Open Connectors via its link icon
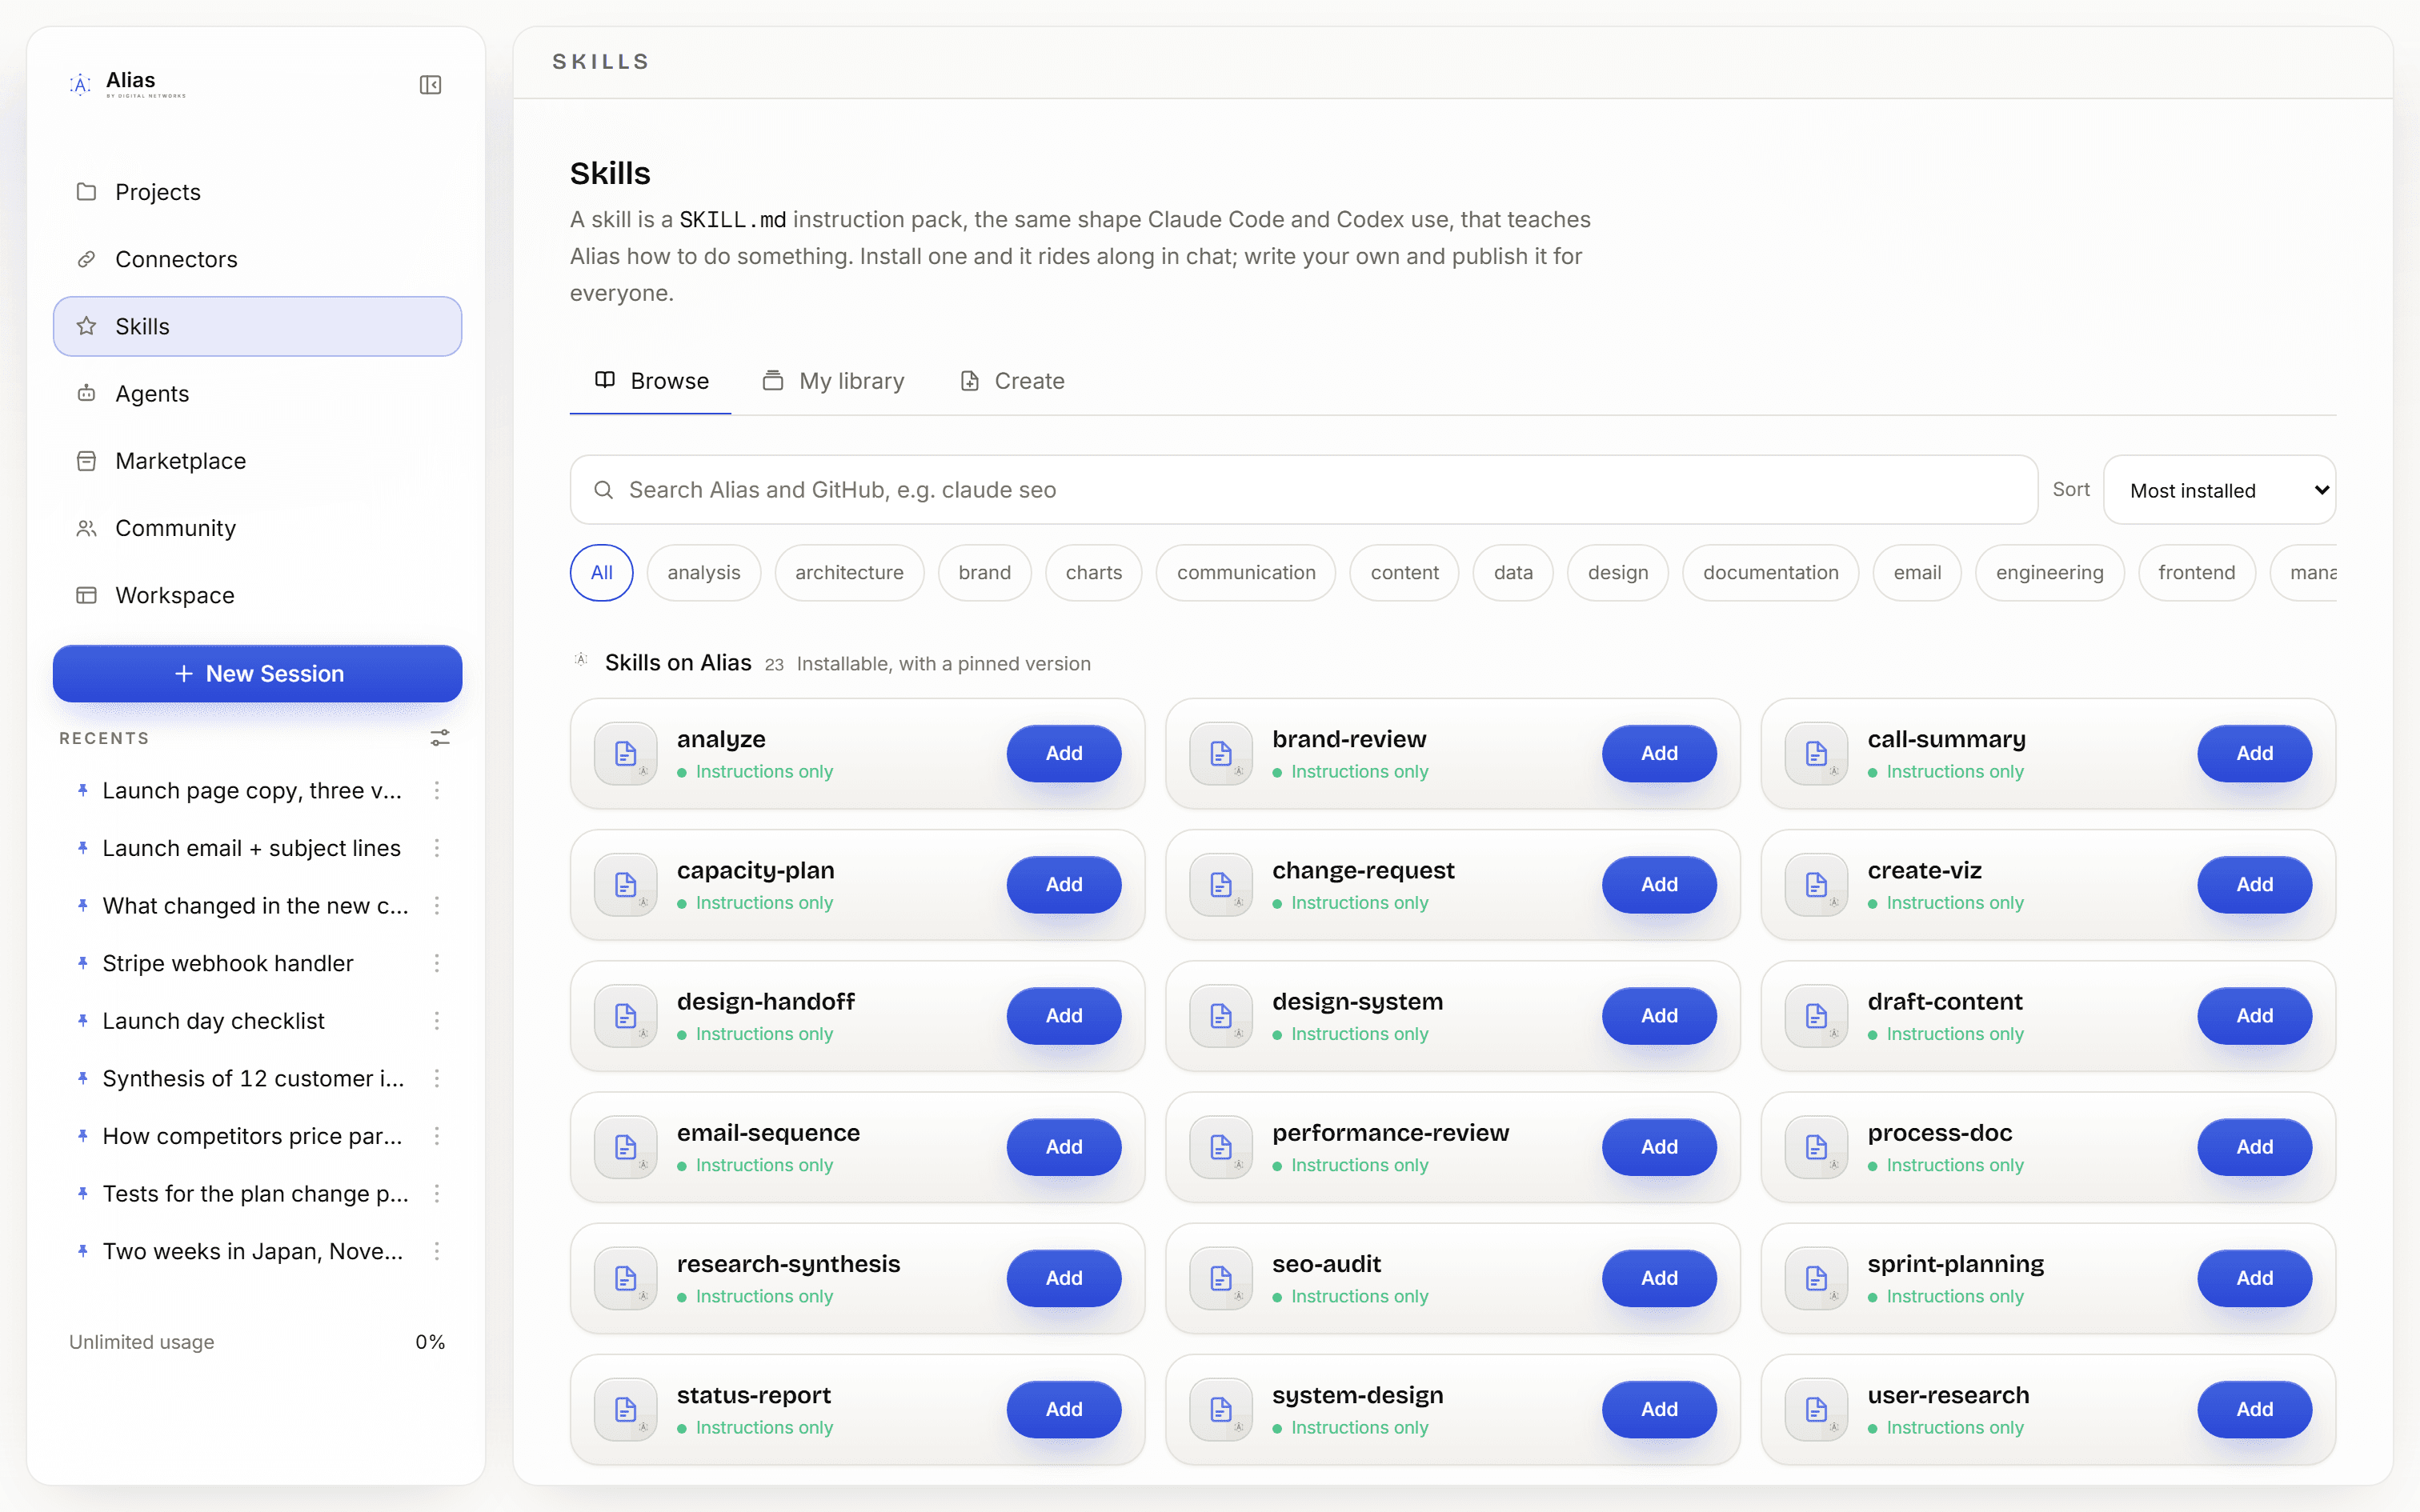The height and width of the screenshot is (1512, 2420). coord(86,259)
